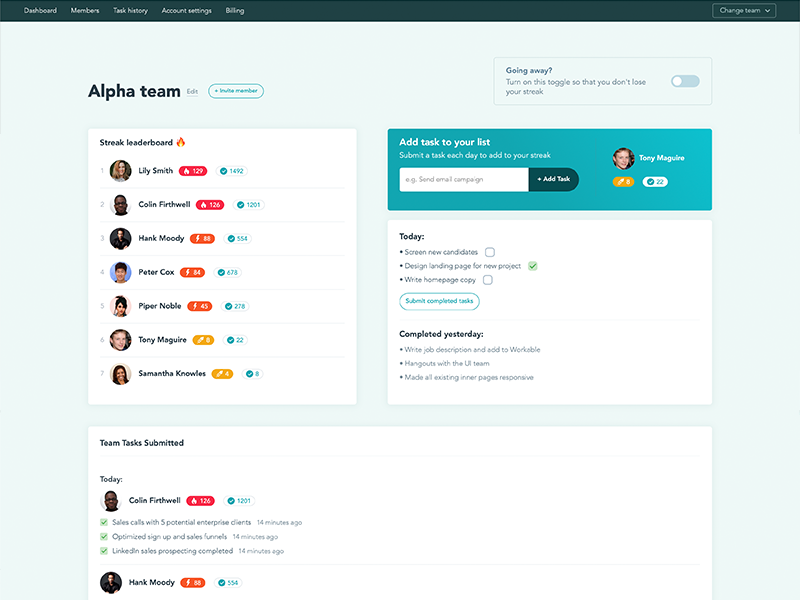Image resolution: width=800 pixels, height=600 pixels.
Task: Check the Write homepage copy checkbox
Action: click(x=488, y=280)
